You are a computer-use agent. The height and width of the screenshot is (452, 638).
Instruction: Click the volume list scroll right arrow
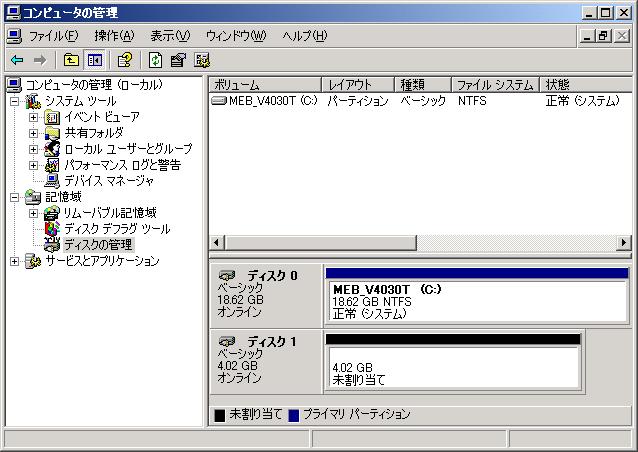point(623,243)
